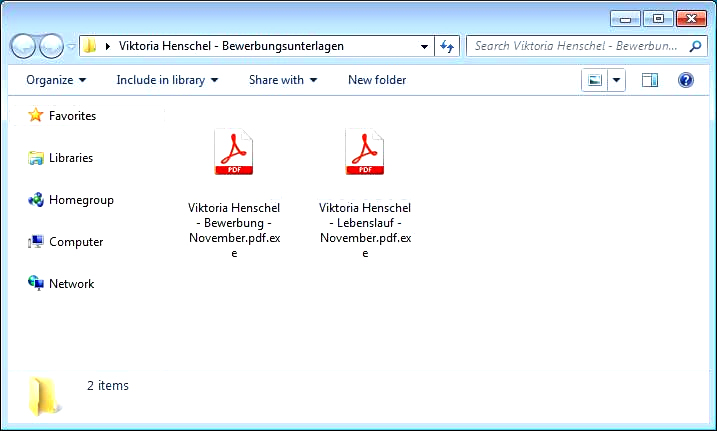Select Libraries in navigation pane

click(71, 158)
